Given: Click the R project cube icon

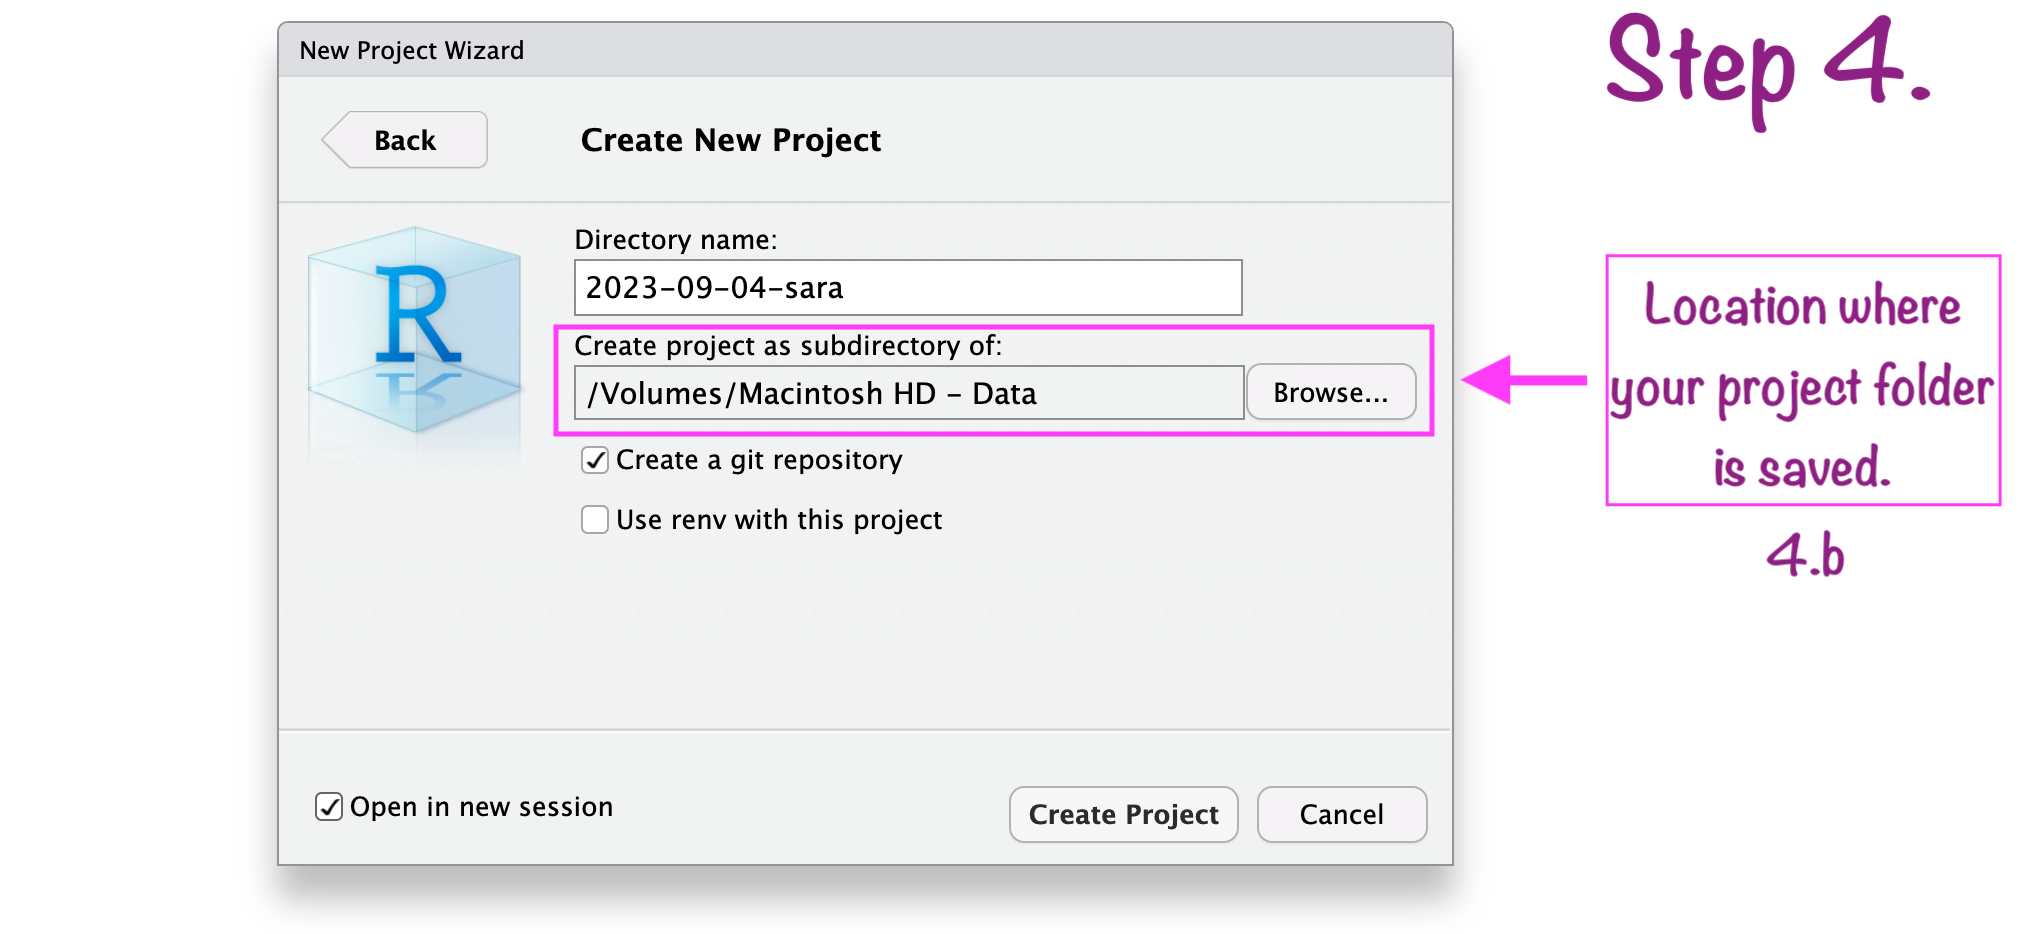Looking at the screenshot, I should coord(415,330).
